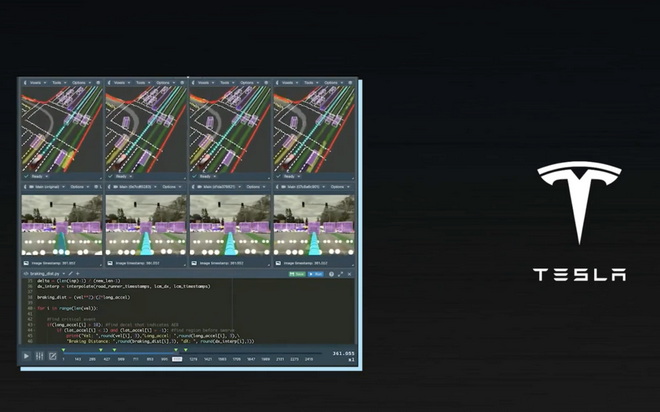Click the camera icon in Main (original) header
660x412 pixels.
32,187
